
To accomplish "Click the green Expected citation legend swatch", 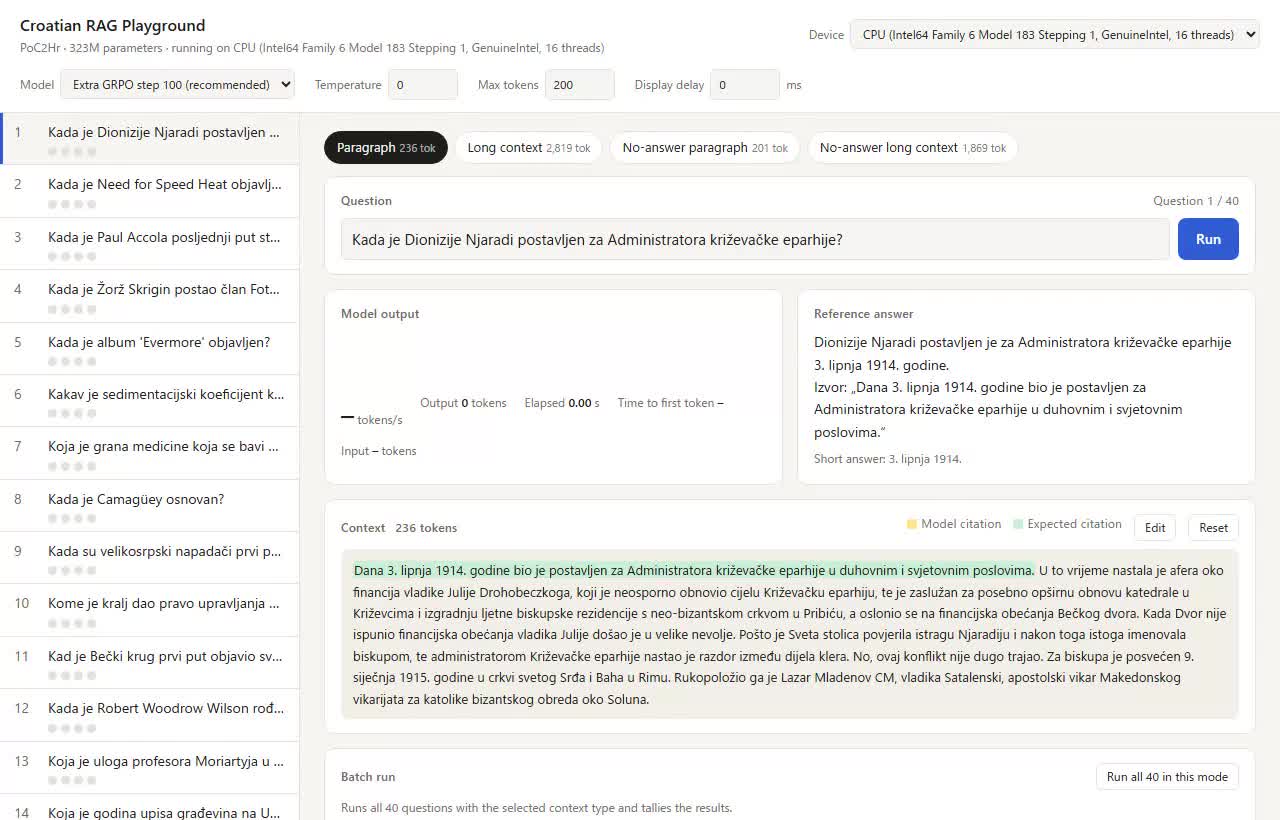I will click(1018, 524).
